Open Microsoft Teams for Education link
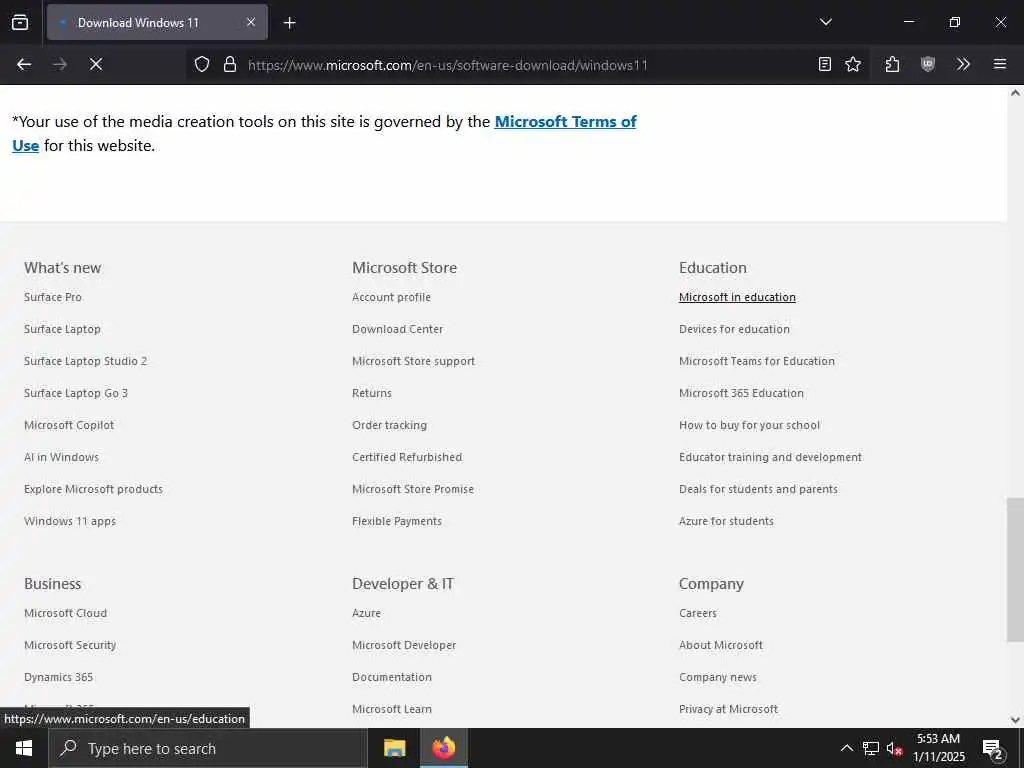Viewport: 1024px width, 768px height. point(756,361)
